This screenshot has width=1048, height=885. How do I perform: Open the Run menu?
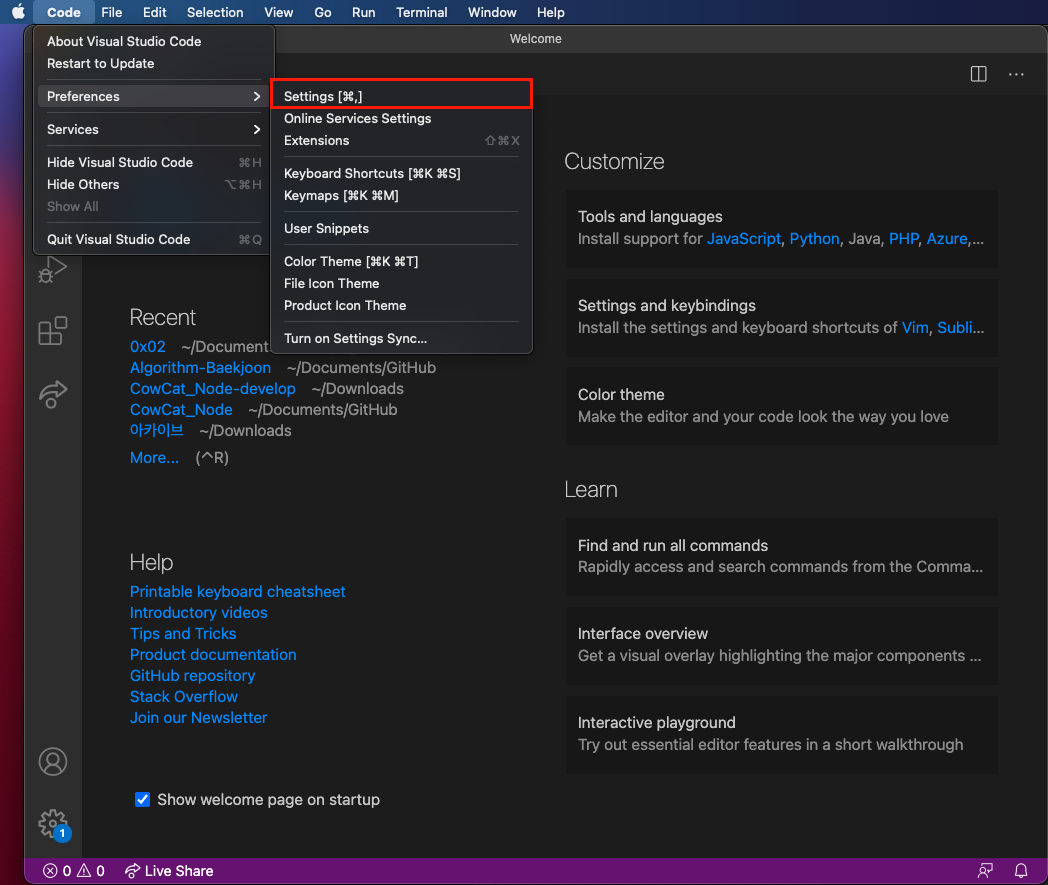[364, 12]
